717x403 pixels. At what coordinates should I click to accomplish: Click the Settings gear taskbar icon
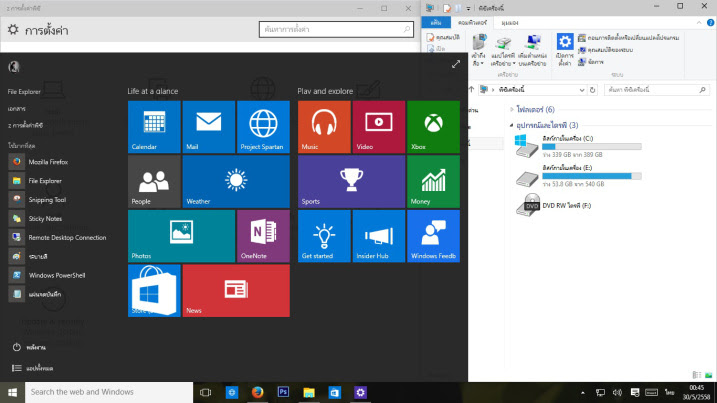[360, 392]
